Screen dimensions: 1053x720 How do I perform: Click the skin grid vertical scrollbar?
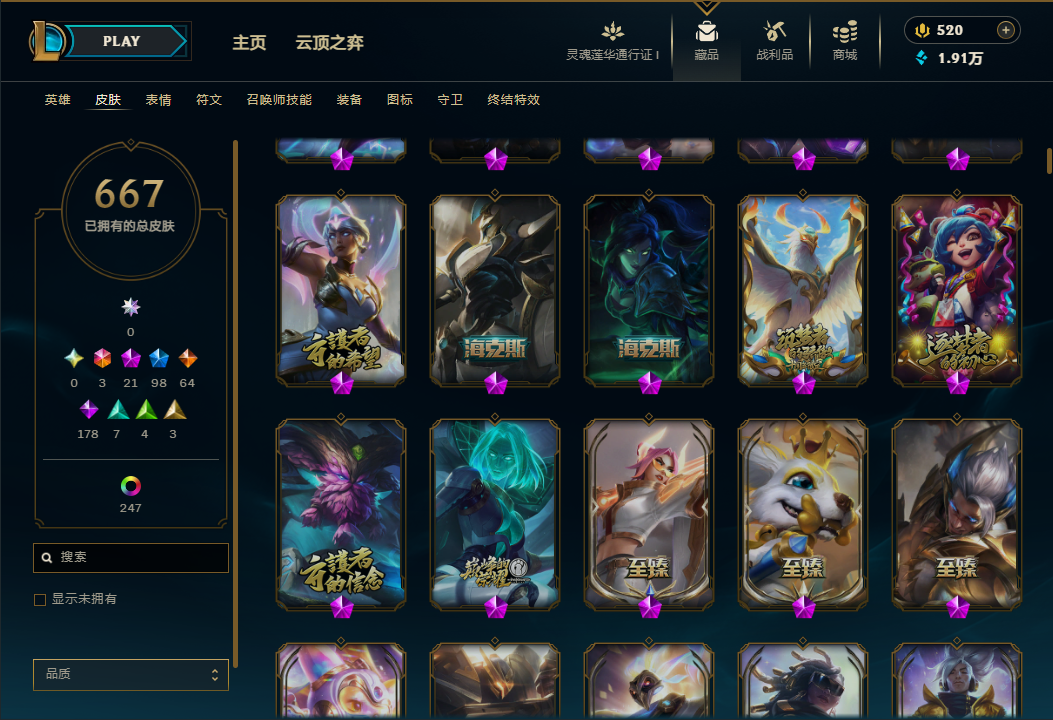pos(1049,161)
